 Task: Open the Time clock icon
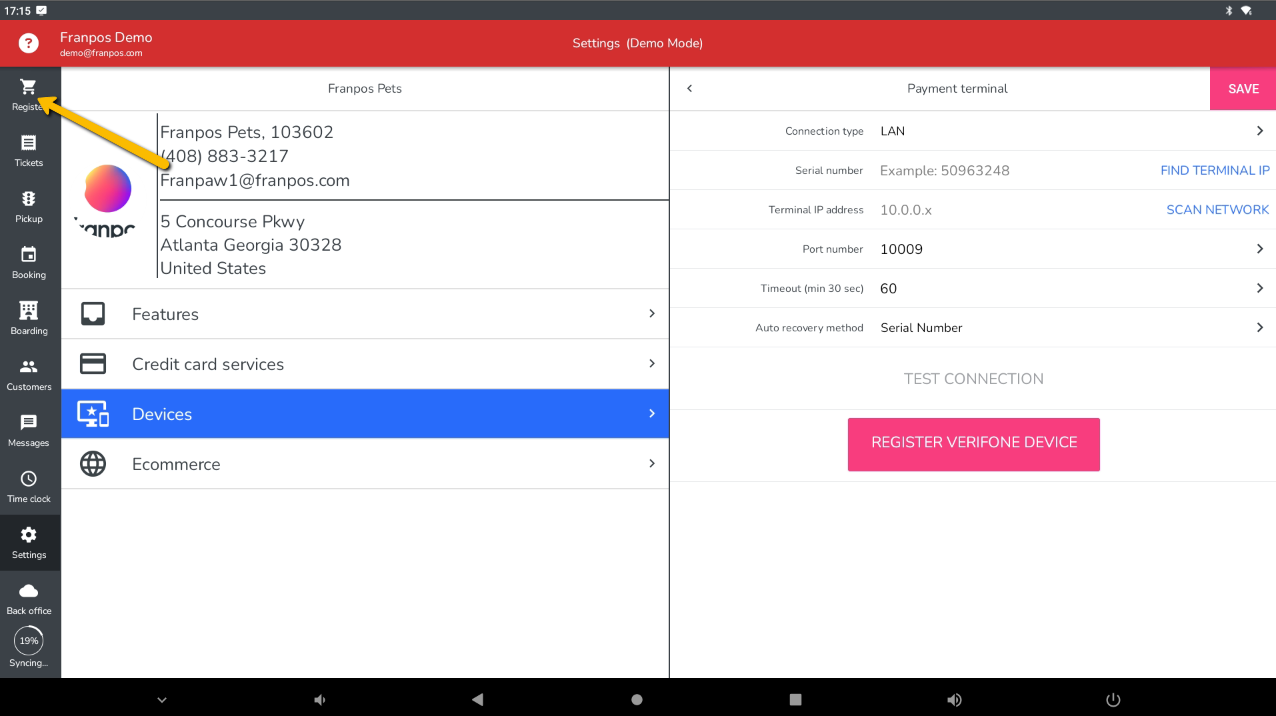coord(28,480)
